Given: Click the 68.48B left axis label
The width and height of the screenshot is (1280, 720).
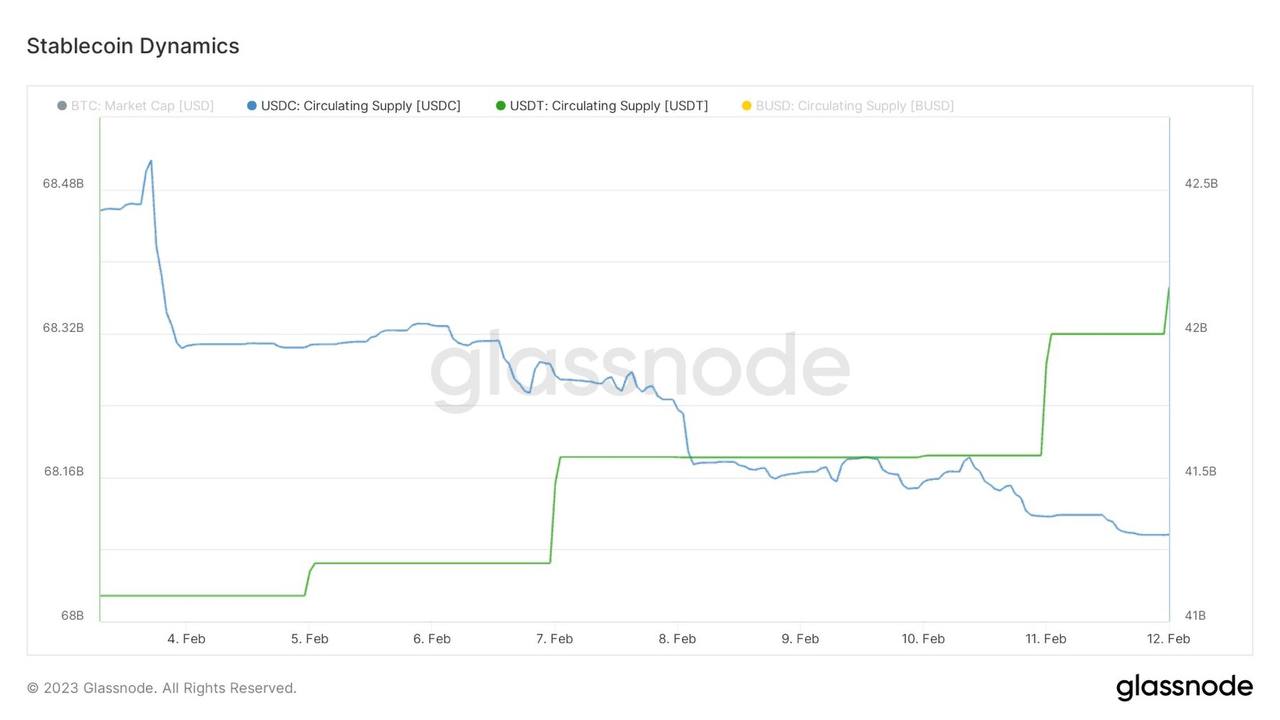Looking at the screenshot, I should (x=63, y=184).
